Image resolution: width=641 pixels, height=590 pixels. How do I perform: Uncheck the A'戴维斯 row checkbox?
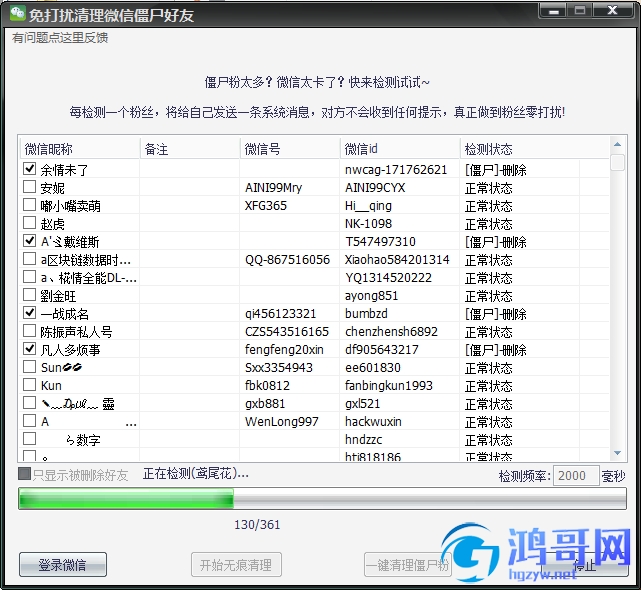pyautogui.click(x=29, y=240)
